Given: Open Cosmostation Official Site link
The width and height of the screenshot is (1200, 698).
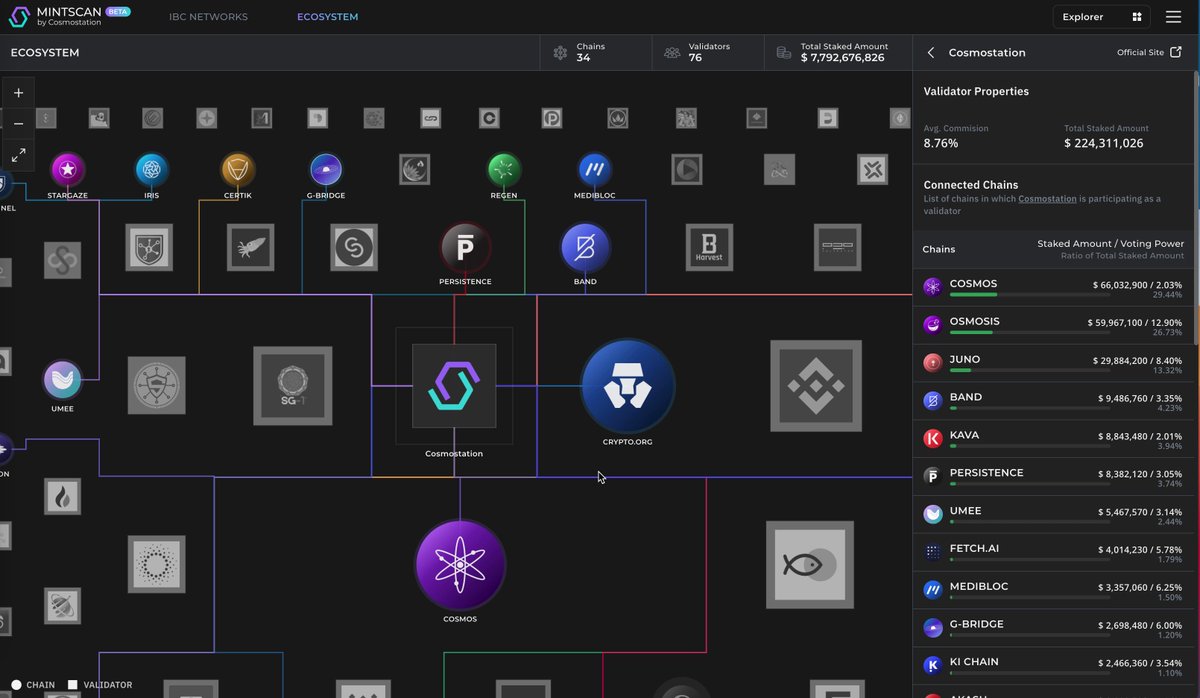Looking at the screenshot, I should (x=1149, y=53).
